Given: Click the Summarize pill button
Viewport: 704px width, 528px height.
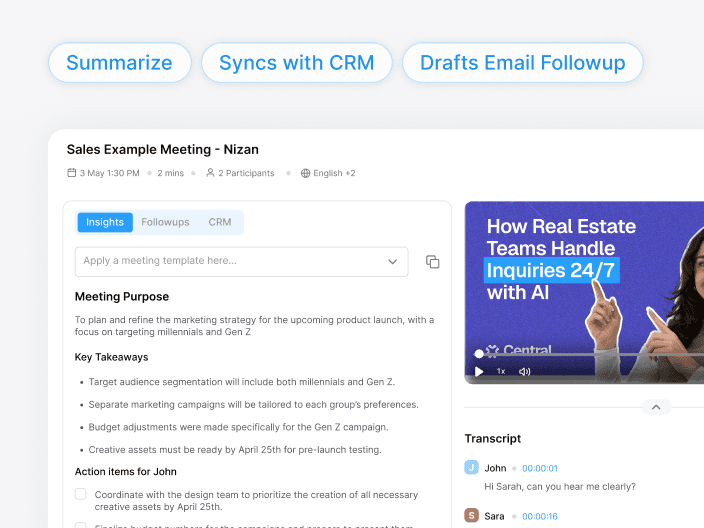Looking at the screenshot, I should [x=119, y=63].
